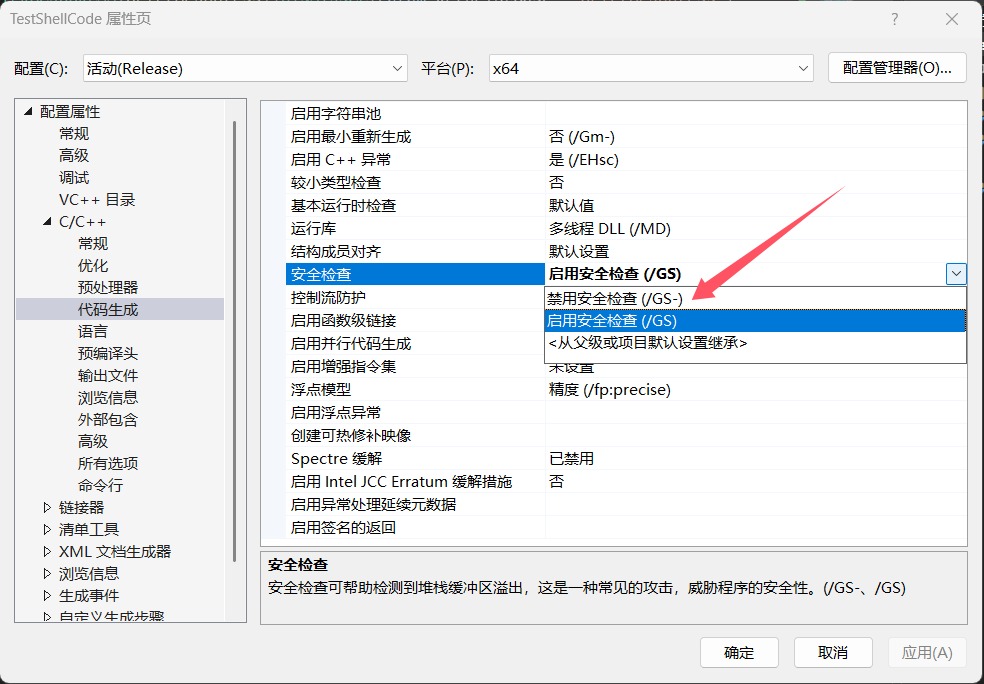Expand the 清单工具 tree node
The height and width of the screenshot is (684, 984).
point(47,530)
